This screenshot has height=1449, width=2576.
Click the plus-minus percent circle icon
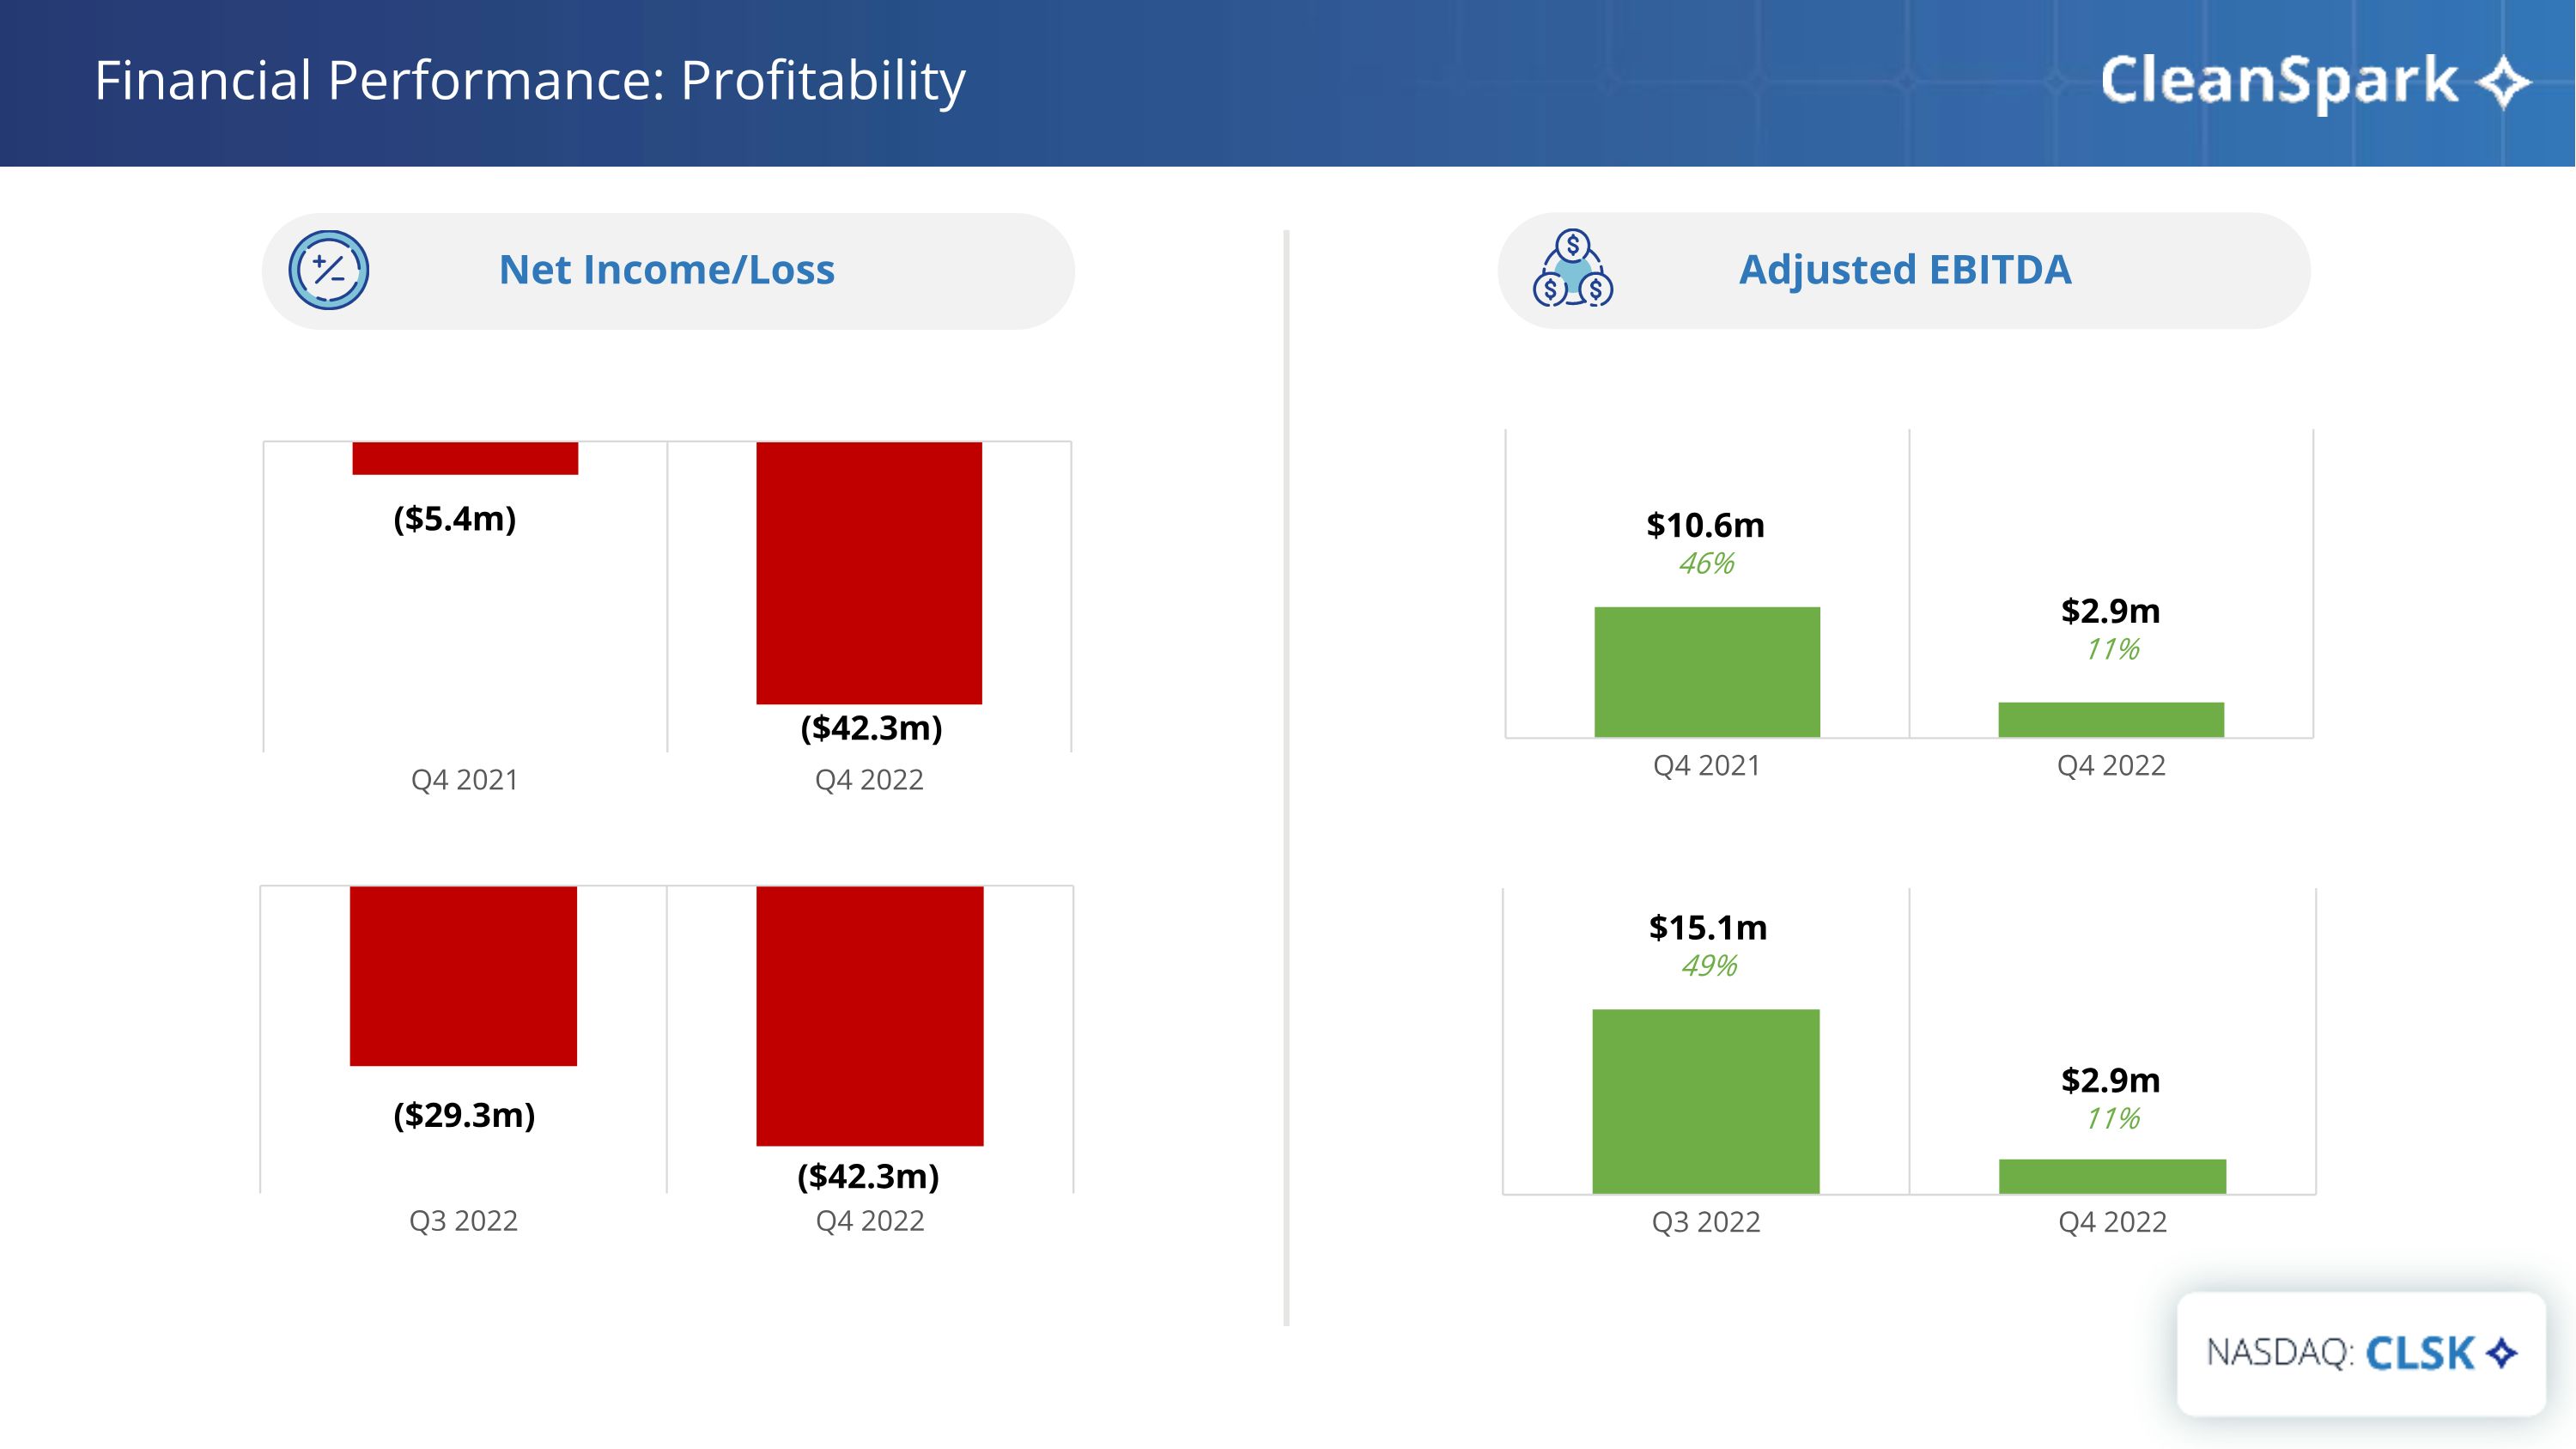tap(329, 270)
